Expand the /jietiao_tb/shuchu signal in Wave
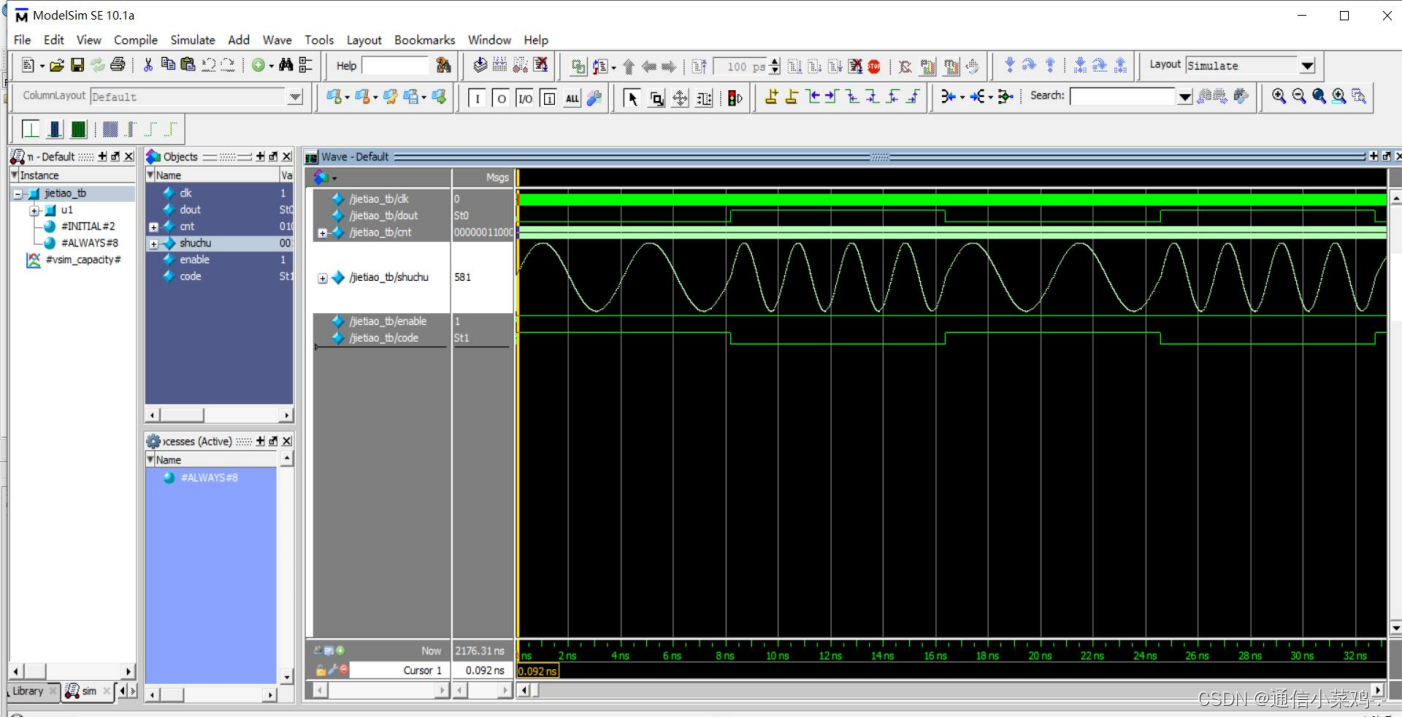This screenshot has height=718, width=1402. point(322,278)
